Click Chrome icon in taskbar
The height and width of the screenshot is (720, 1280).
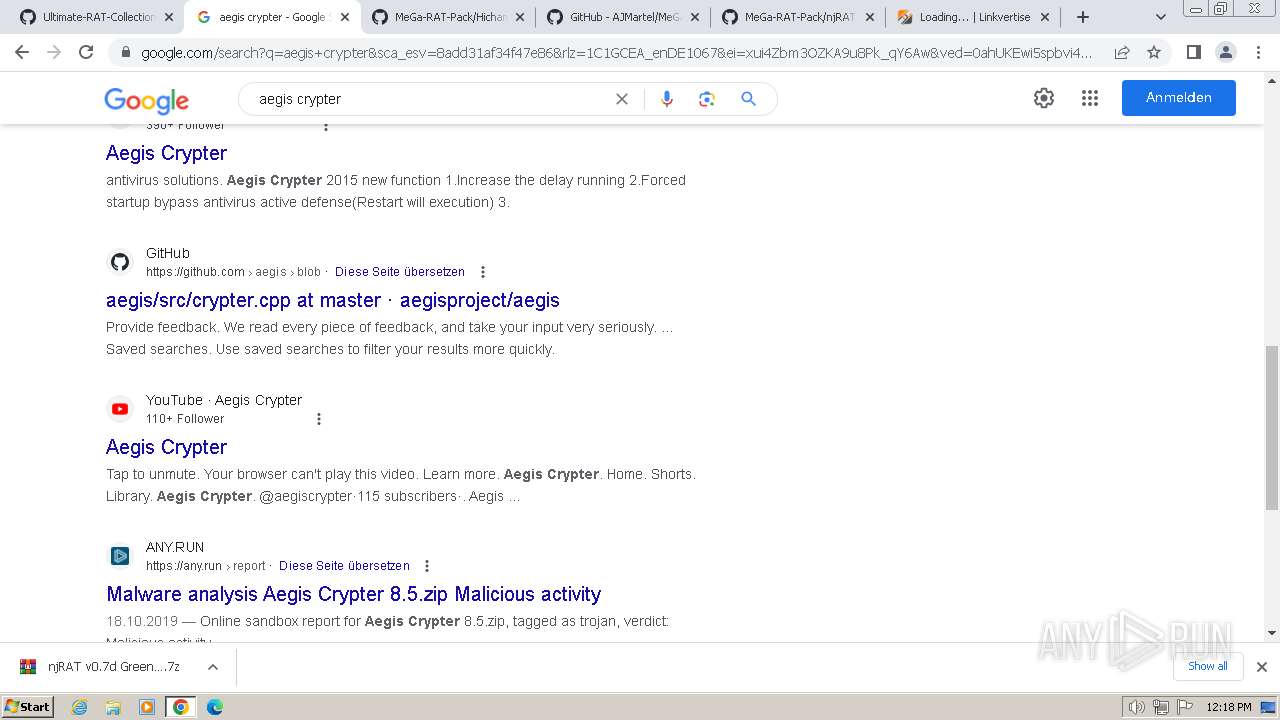click(180, 707)
